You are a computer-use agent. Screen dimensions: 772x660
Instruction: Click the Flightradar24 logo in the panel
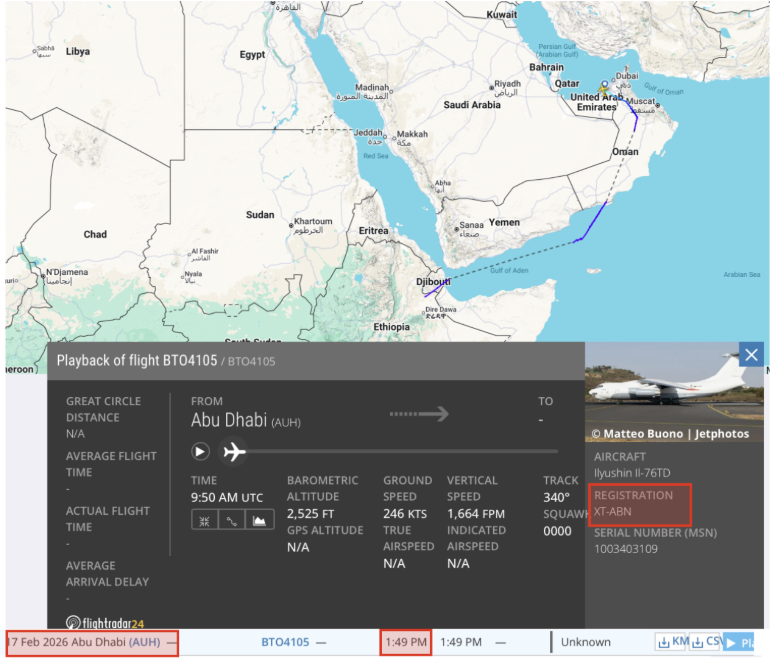pyautogui.click(x=105, y=623)
